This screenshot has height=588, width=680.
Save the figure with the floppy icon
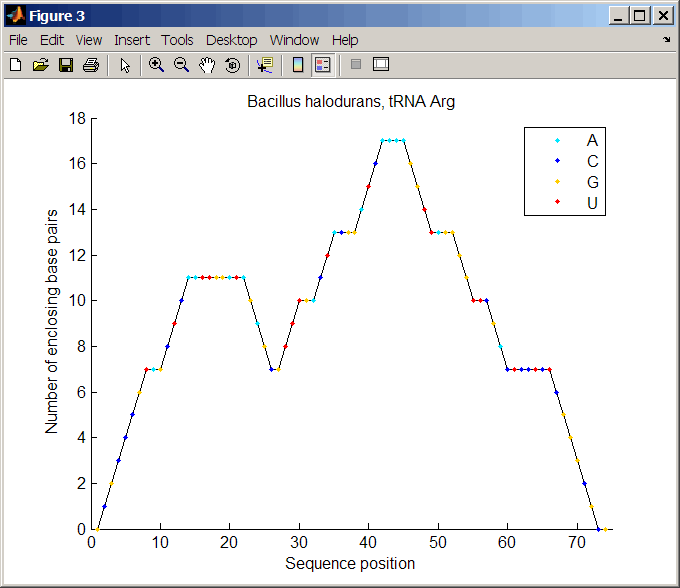point(66,65)
